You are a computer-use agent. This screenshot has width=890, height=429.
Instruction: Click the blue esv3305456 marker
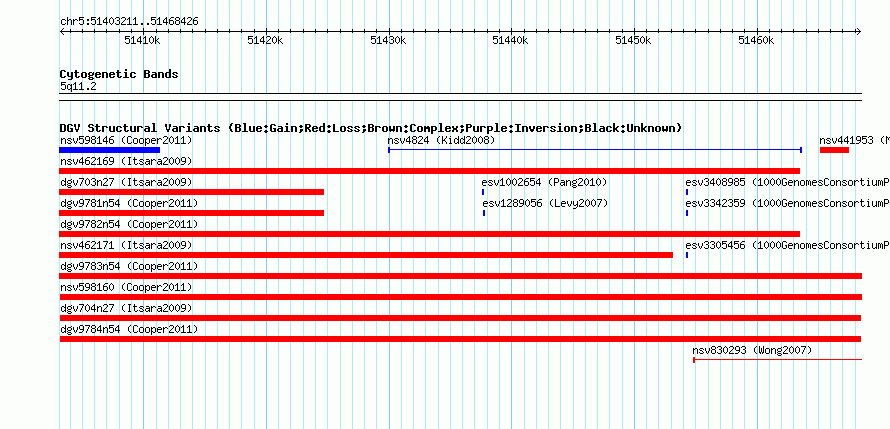coord(687,255)
